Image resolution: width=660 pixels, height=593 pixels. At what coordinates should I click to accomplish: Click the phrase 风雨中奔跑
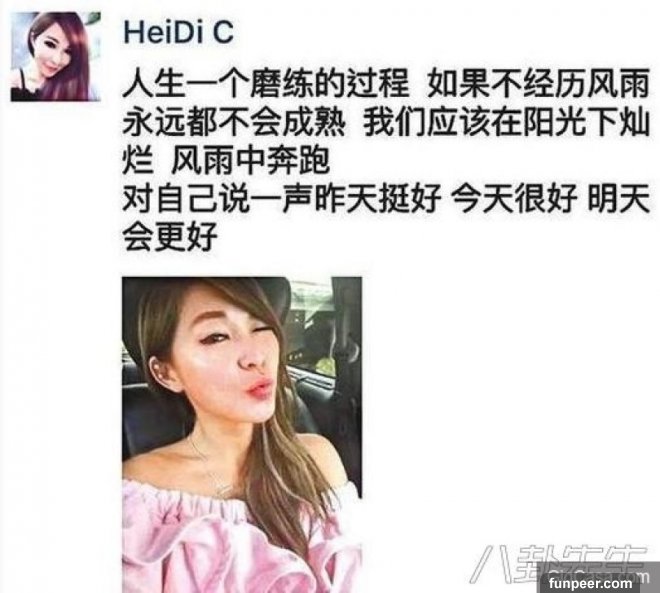pos(250,160)
